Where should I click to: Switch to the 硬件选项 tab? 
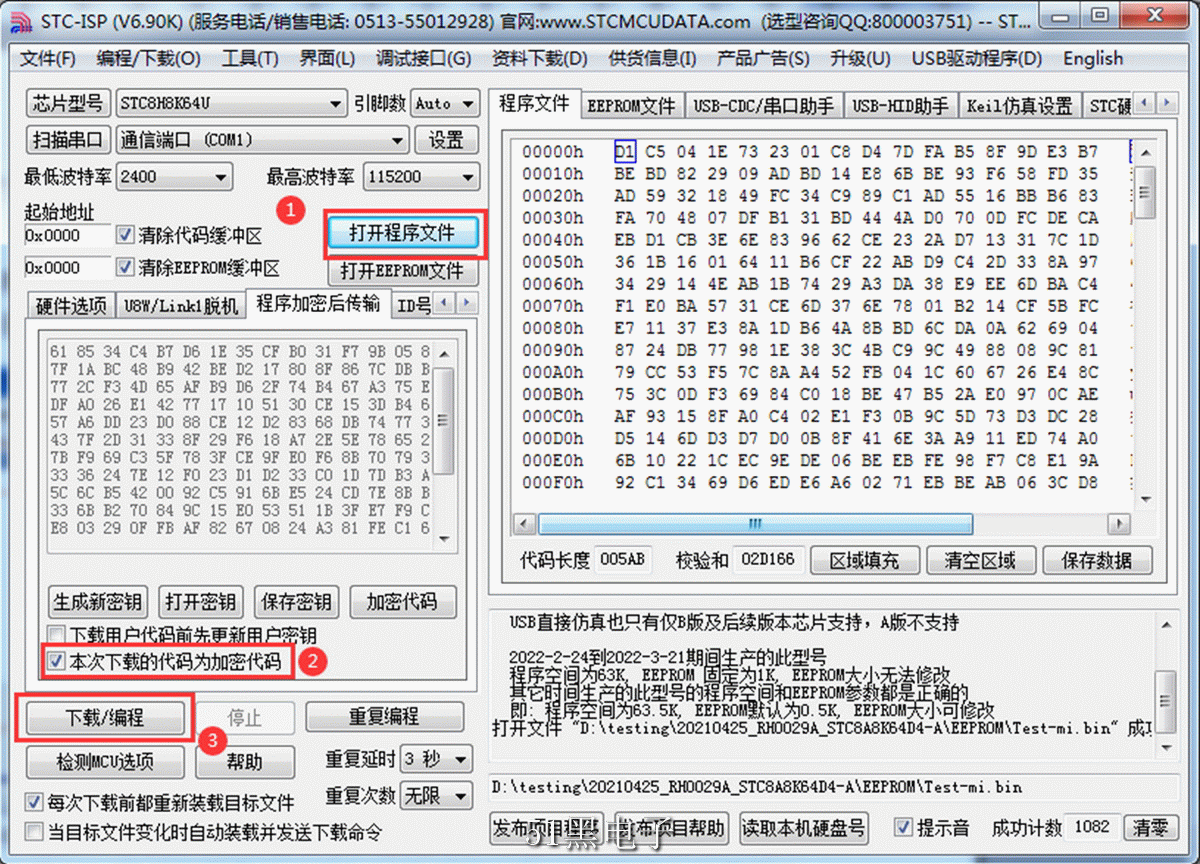71,305
